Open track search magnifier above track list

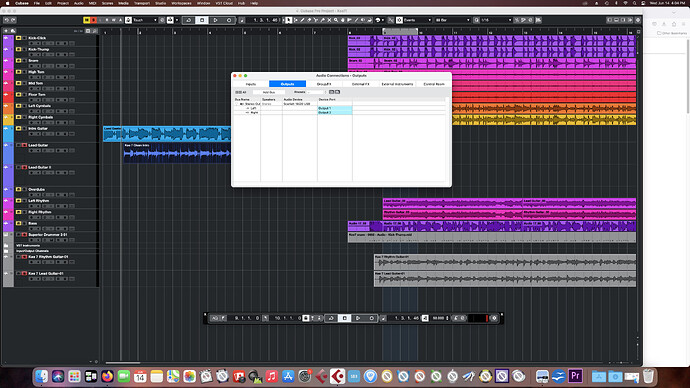click(95, 31)
